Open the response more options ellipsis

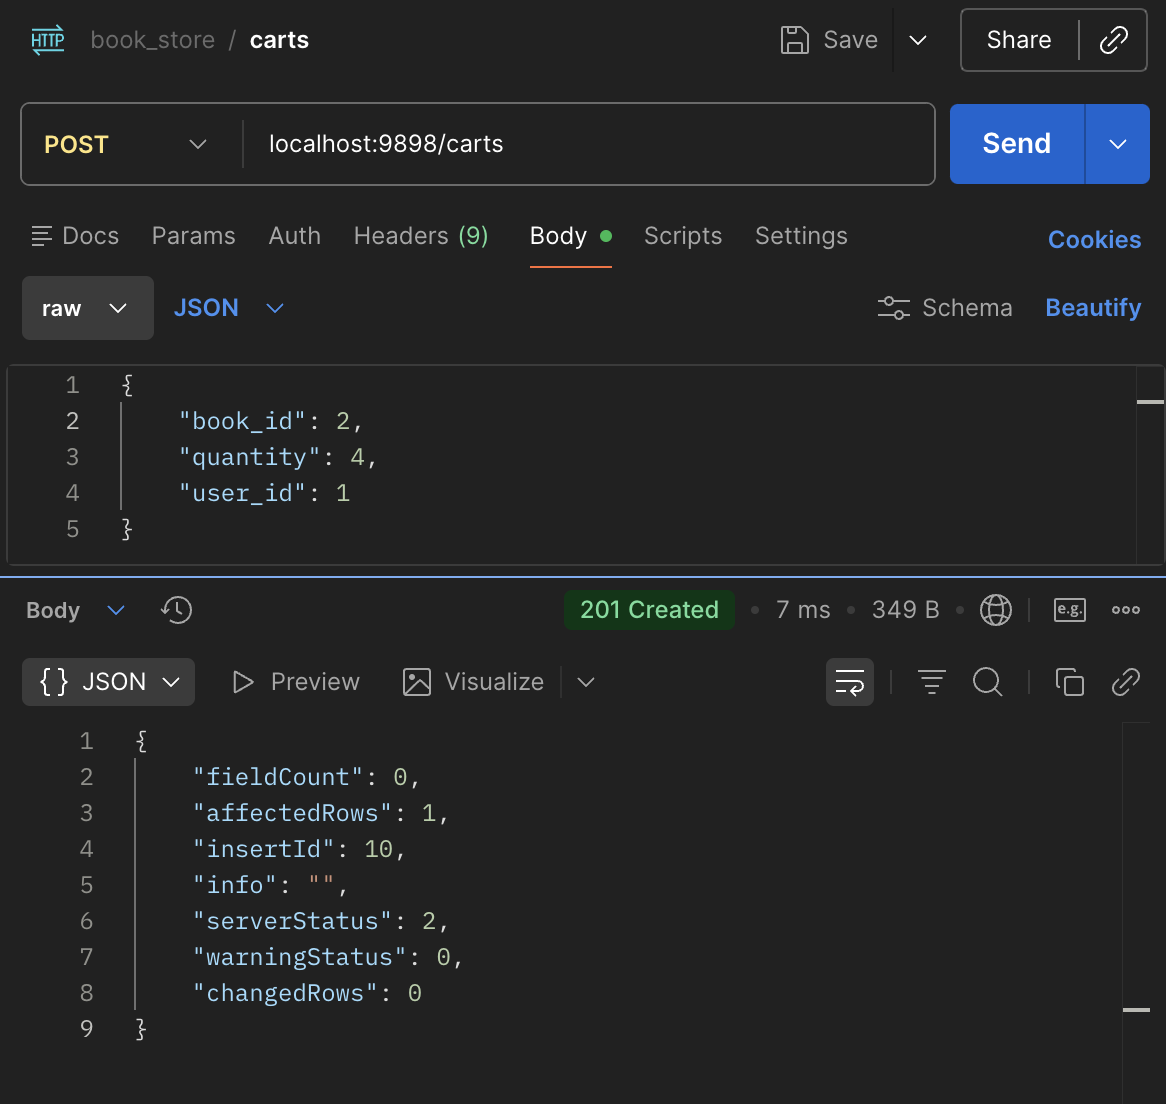[1126, 610]
